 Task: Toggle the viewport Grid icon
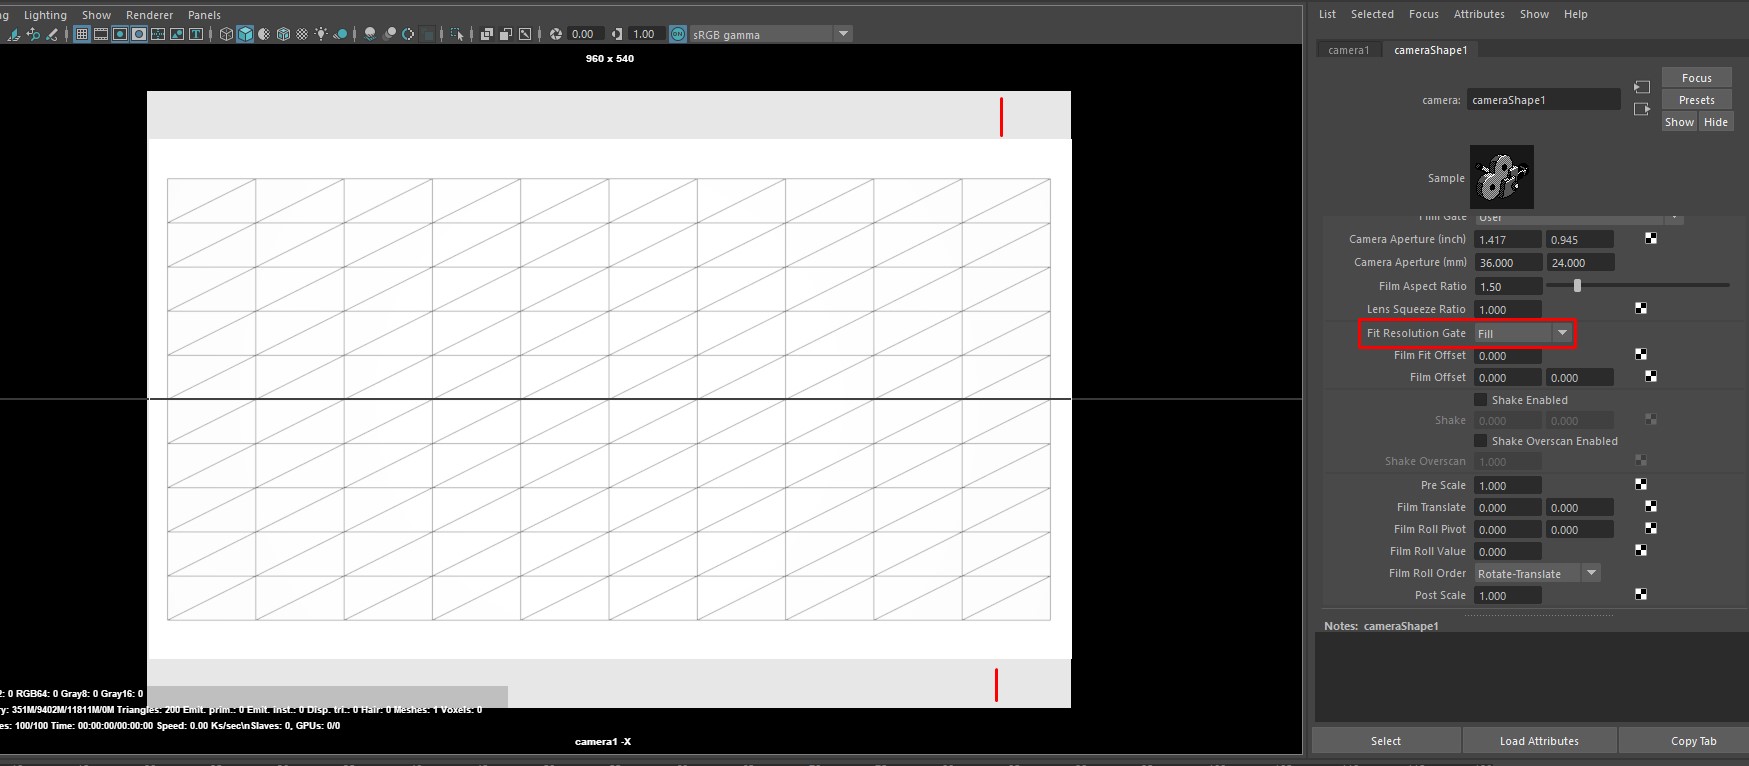(x=82, y=34)
